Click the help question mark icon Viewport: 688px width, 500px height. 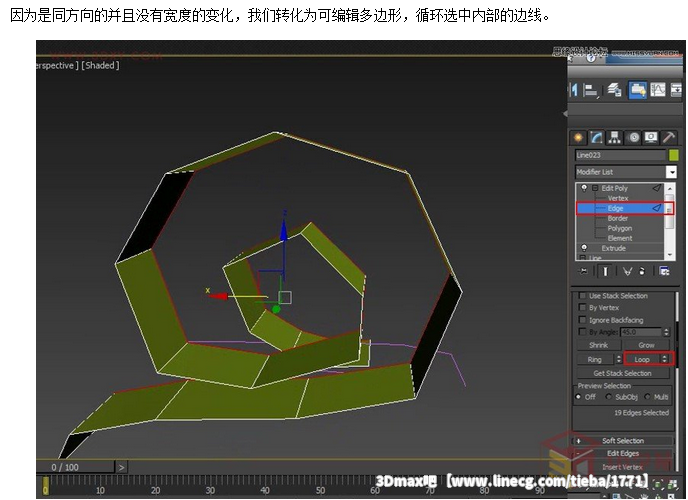click(x=591, y=58)
